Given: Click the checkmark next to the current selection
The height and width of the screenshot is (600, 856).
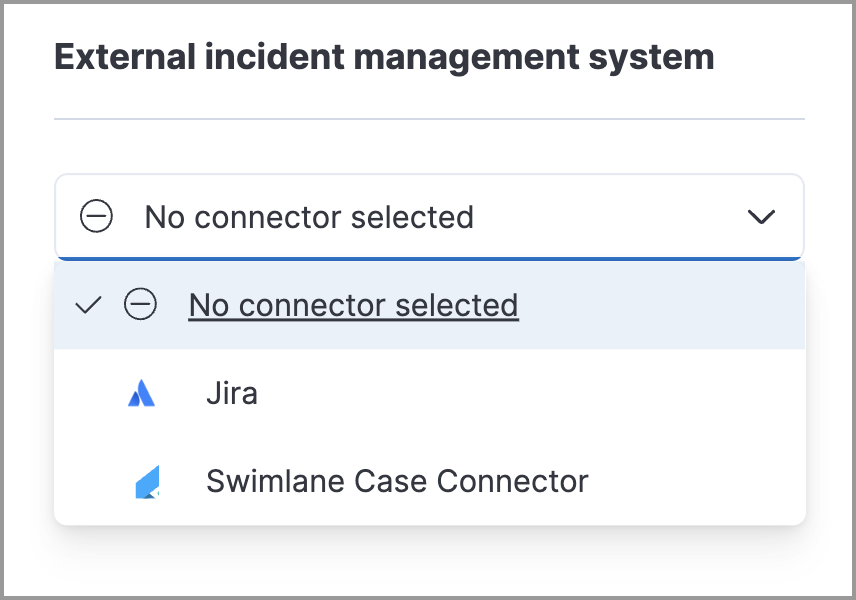Looking at the screenshot, I should coord(88,305).
